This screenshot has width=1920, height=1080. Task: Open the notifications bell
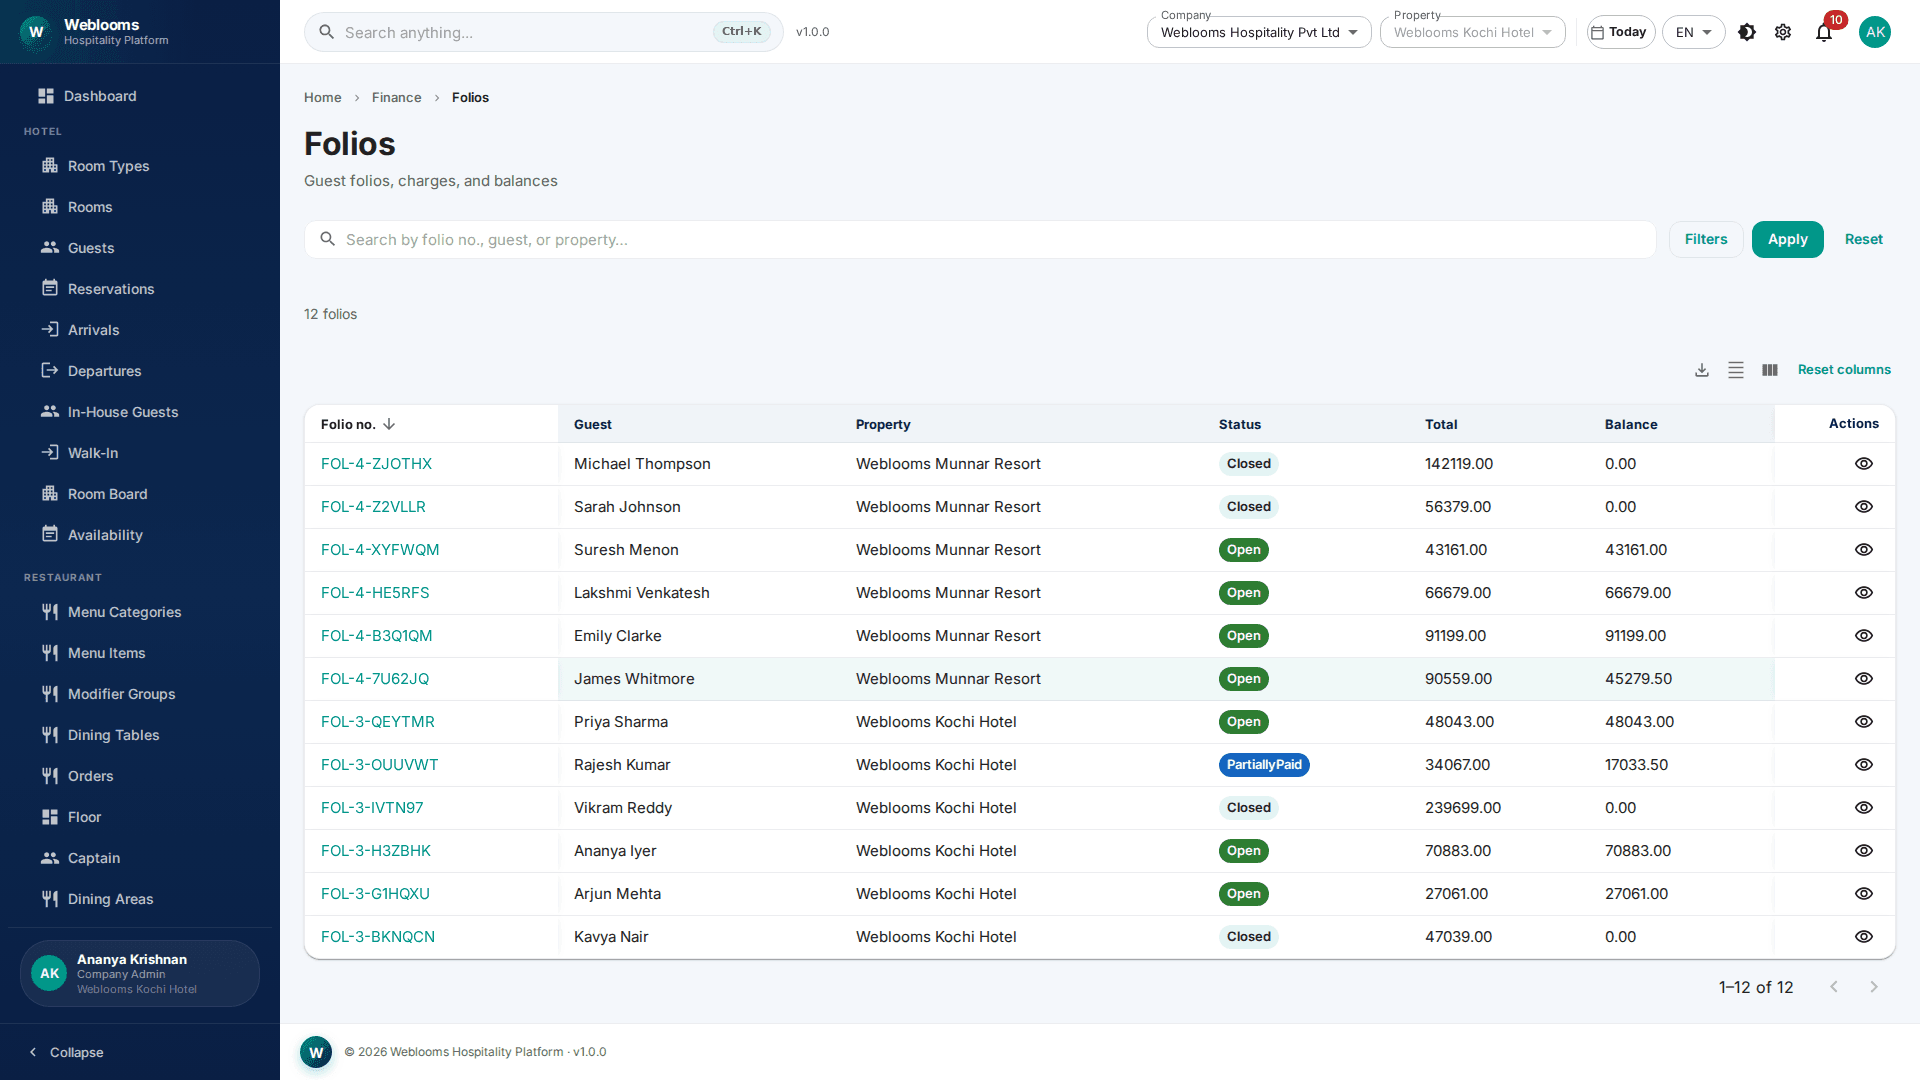click(x=1824, y=32)
